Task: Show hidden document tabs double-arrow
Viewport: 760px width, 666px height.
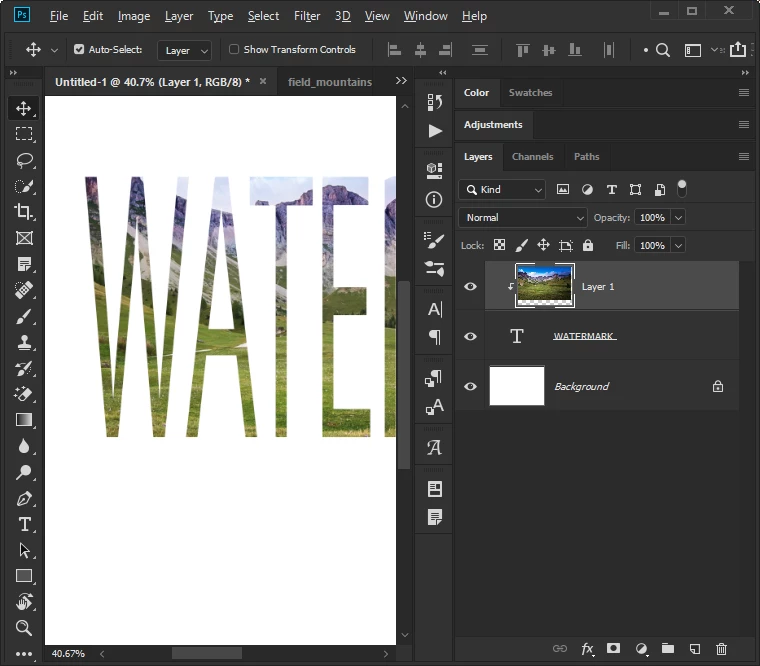Action: tap(401, 81)
